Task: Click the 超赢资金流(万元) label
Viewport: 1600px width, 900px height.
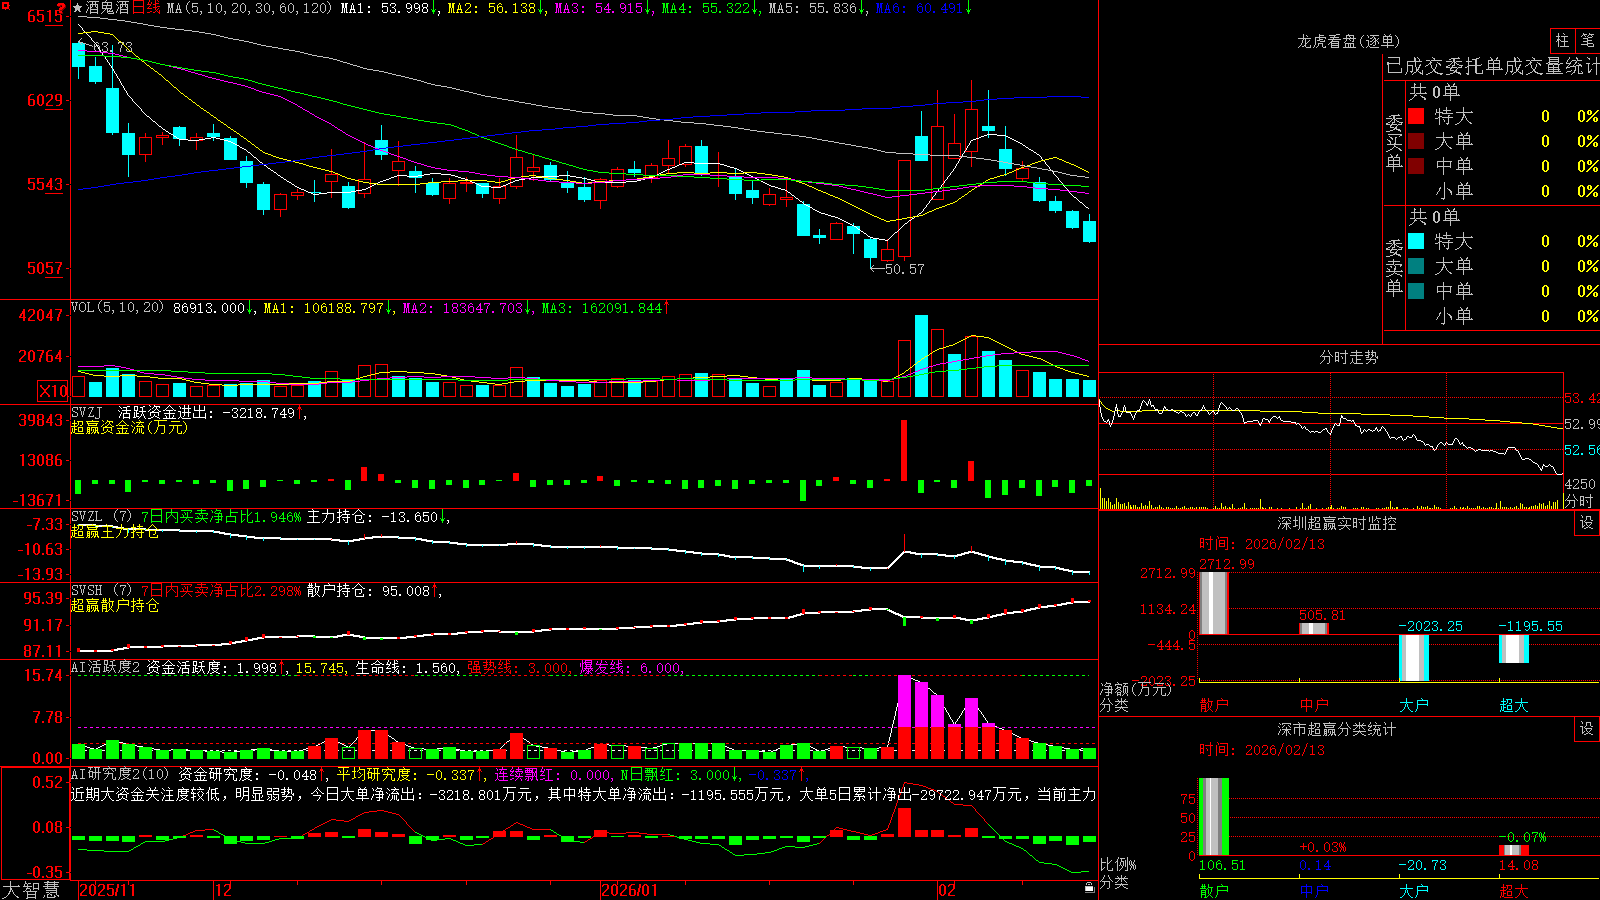Action: 129,427
